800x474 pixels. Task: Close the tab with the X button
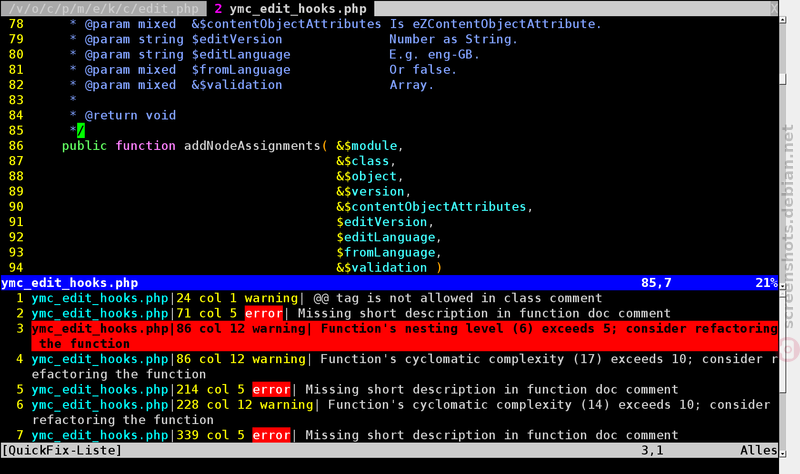[x=774, y=8]
